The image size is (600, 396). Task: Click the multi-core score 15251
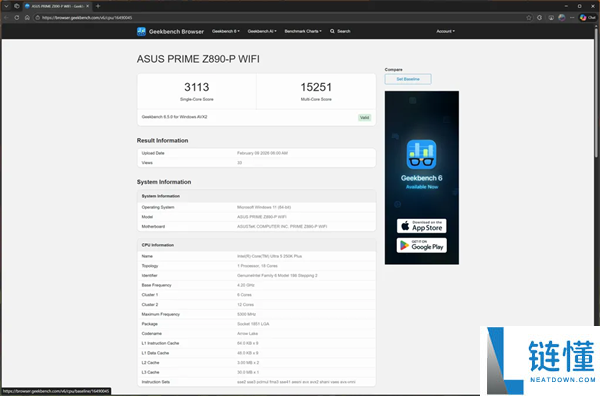(316, 87)
